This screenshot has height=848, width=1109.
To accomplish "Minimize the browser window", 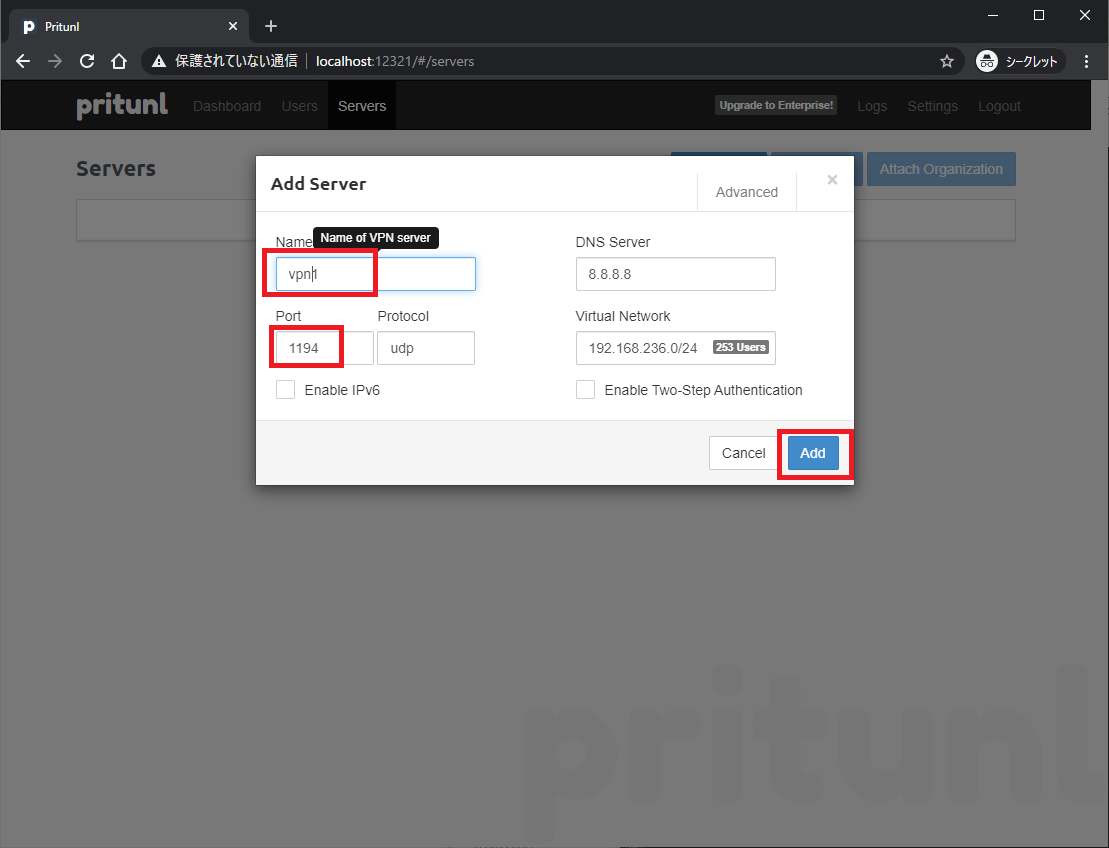I will click(x=993, y=15).
